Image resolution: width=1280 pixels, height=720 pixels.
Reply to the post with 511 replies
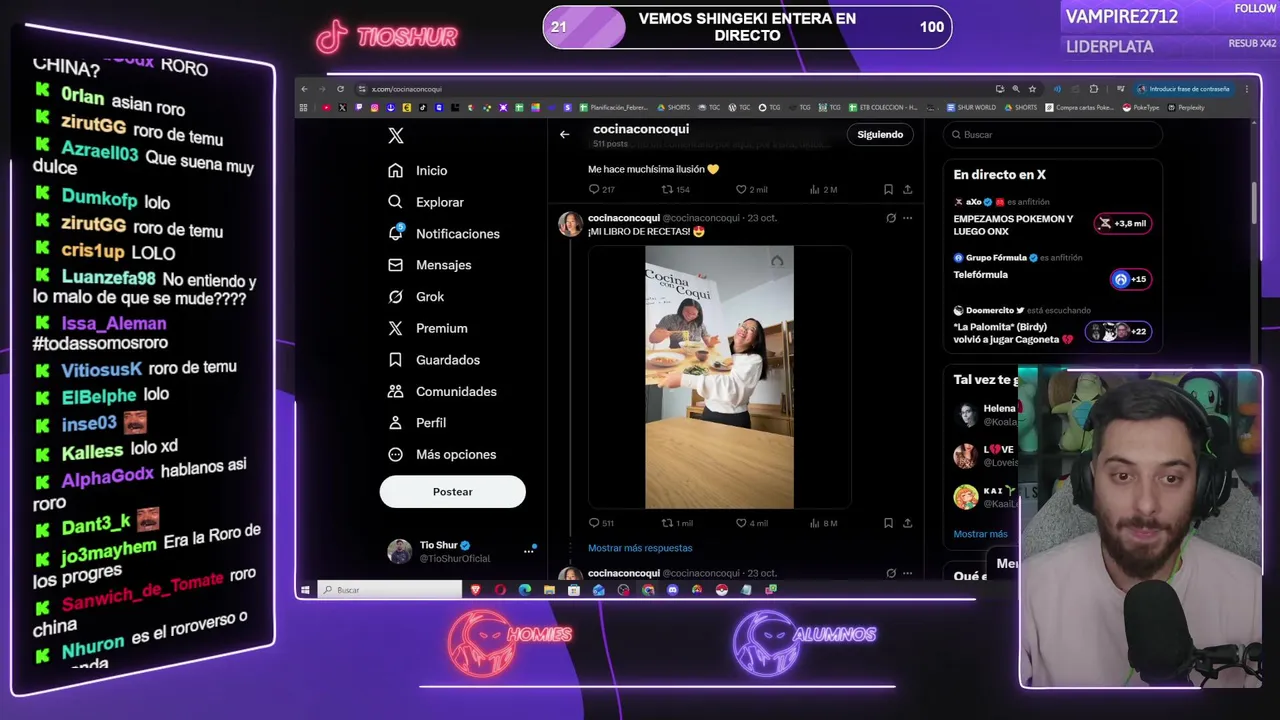[x=601, y=523]
